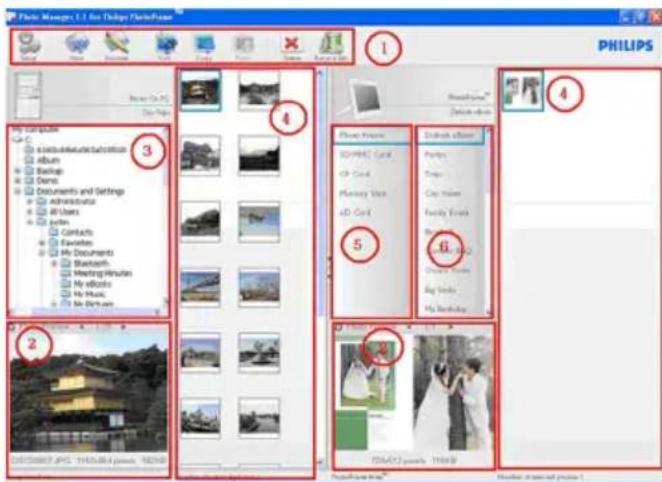662x482 pixels.
Task: Select the My Documents folder
Action: click(81, 253)
